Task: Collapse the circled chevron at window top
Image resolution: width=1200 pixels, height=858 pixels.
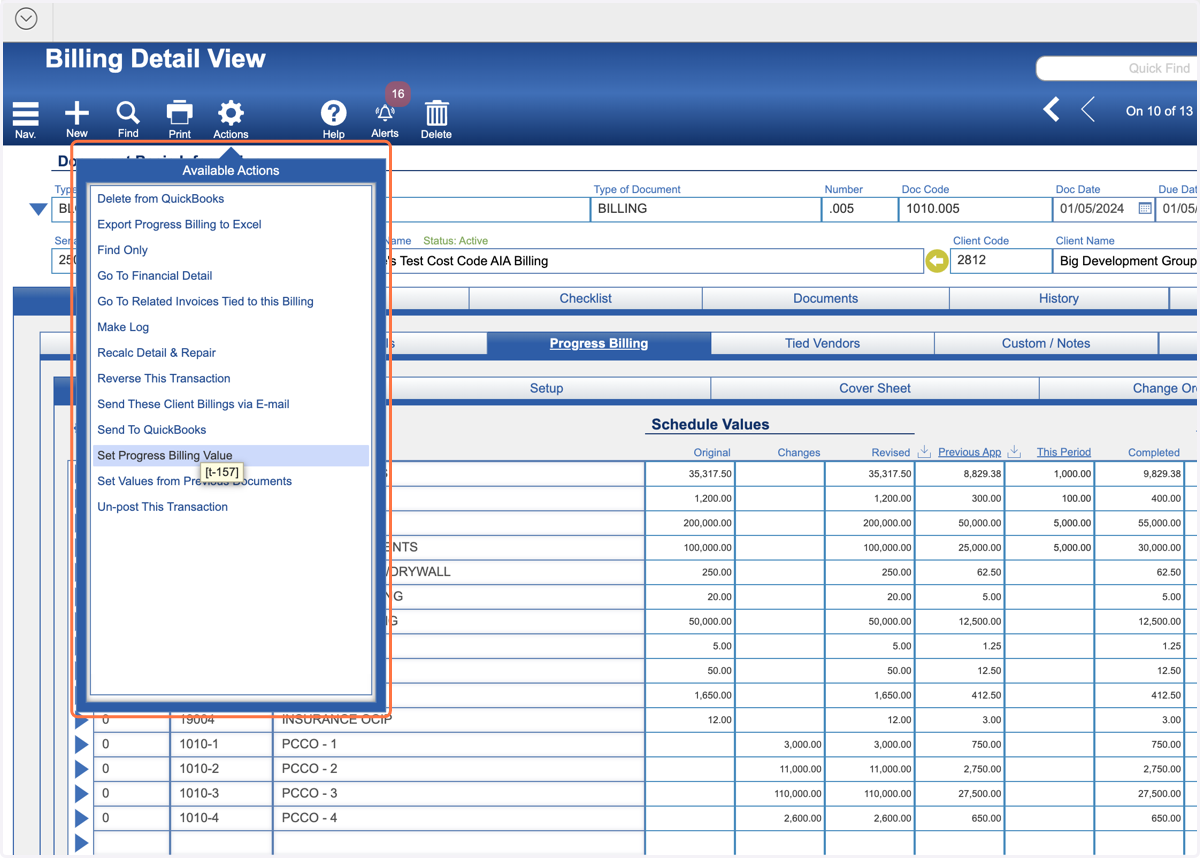Action: 26,19
